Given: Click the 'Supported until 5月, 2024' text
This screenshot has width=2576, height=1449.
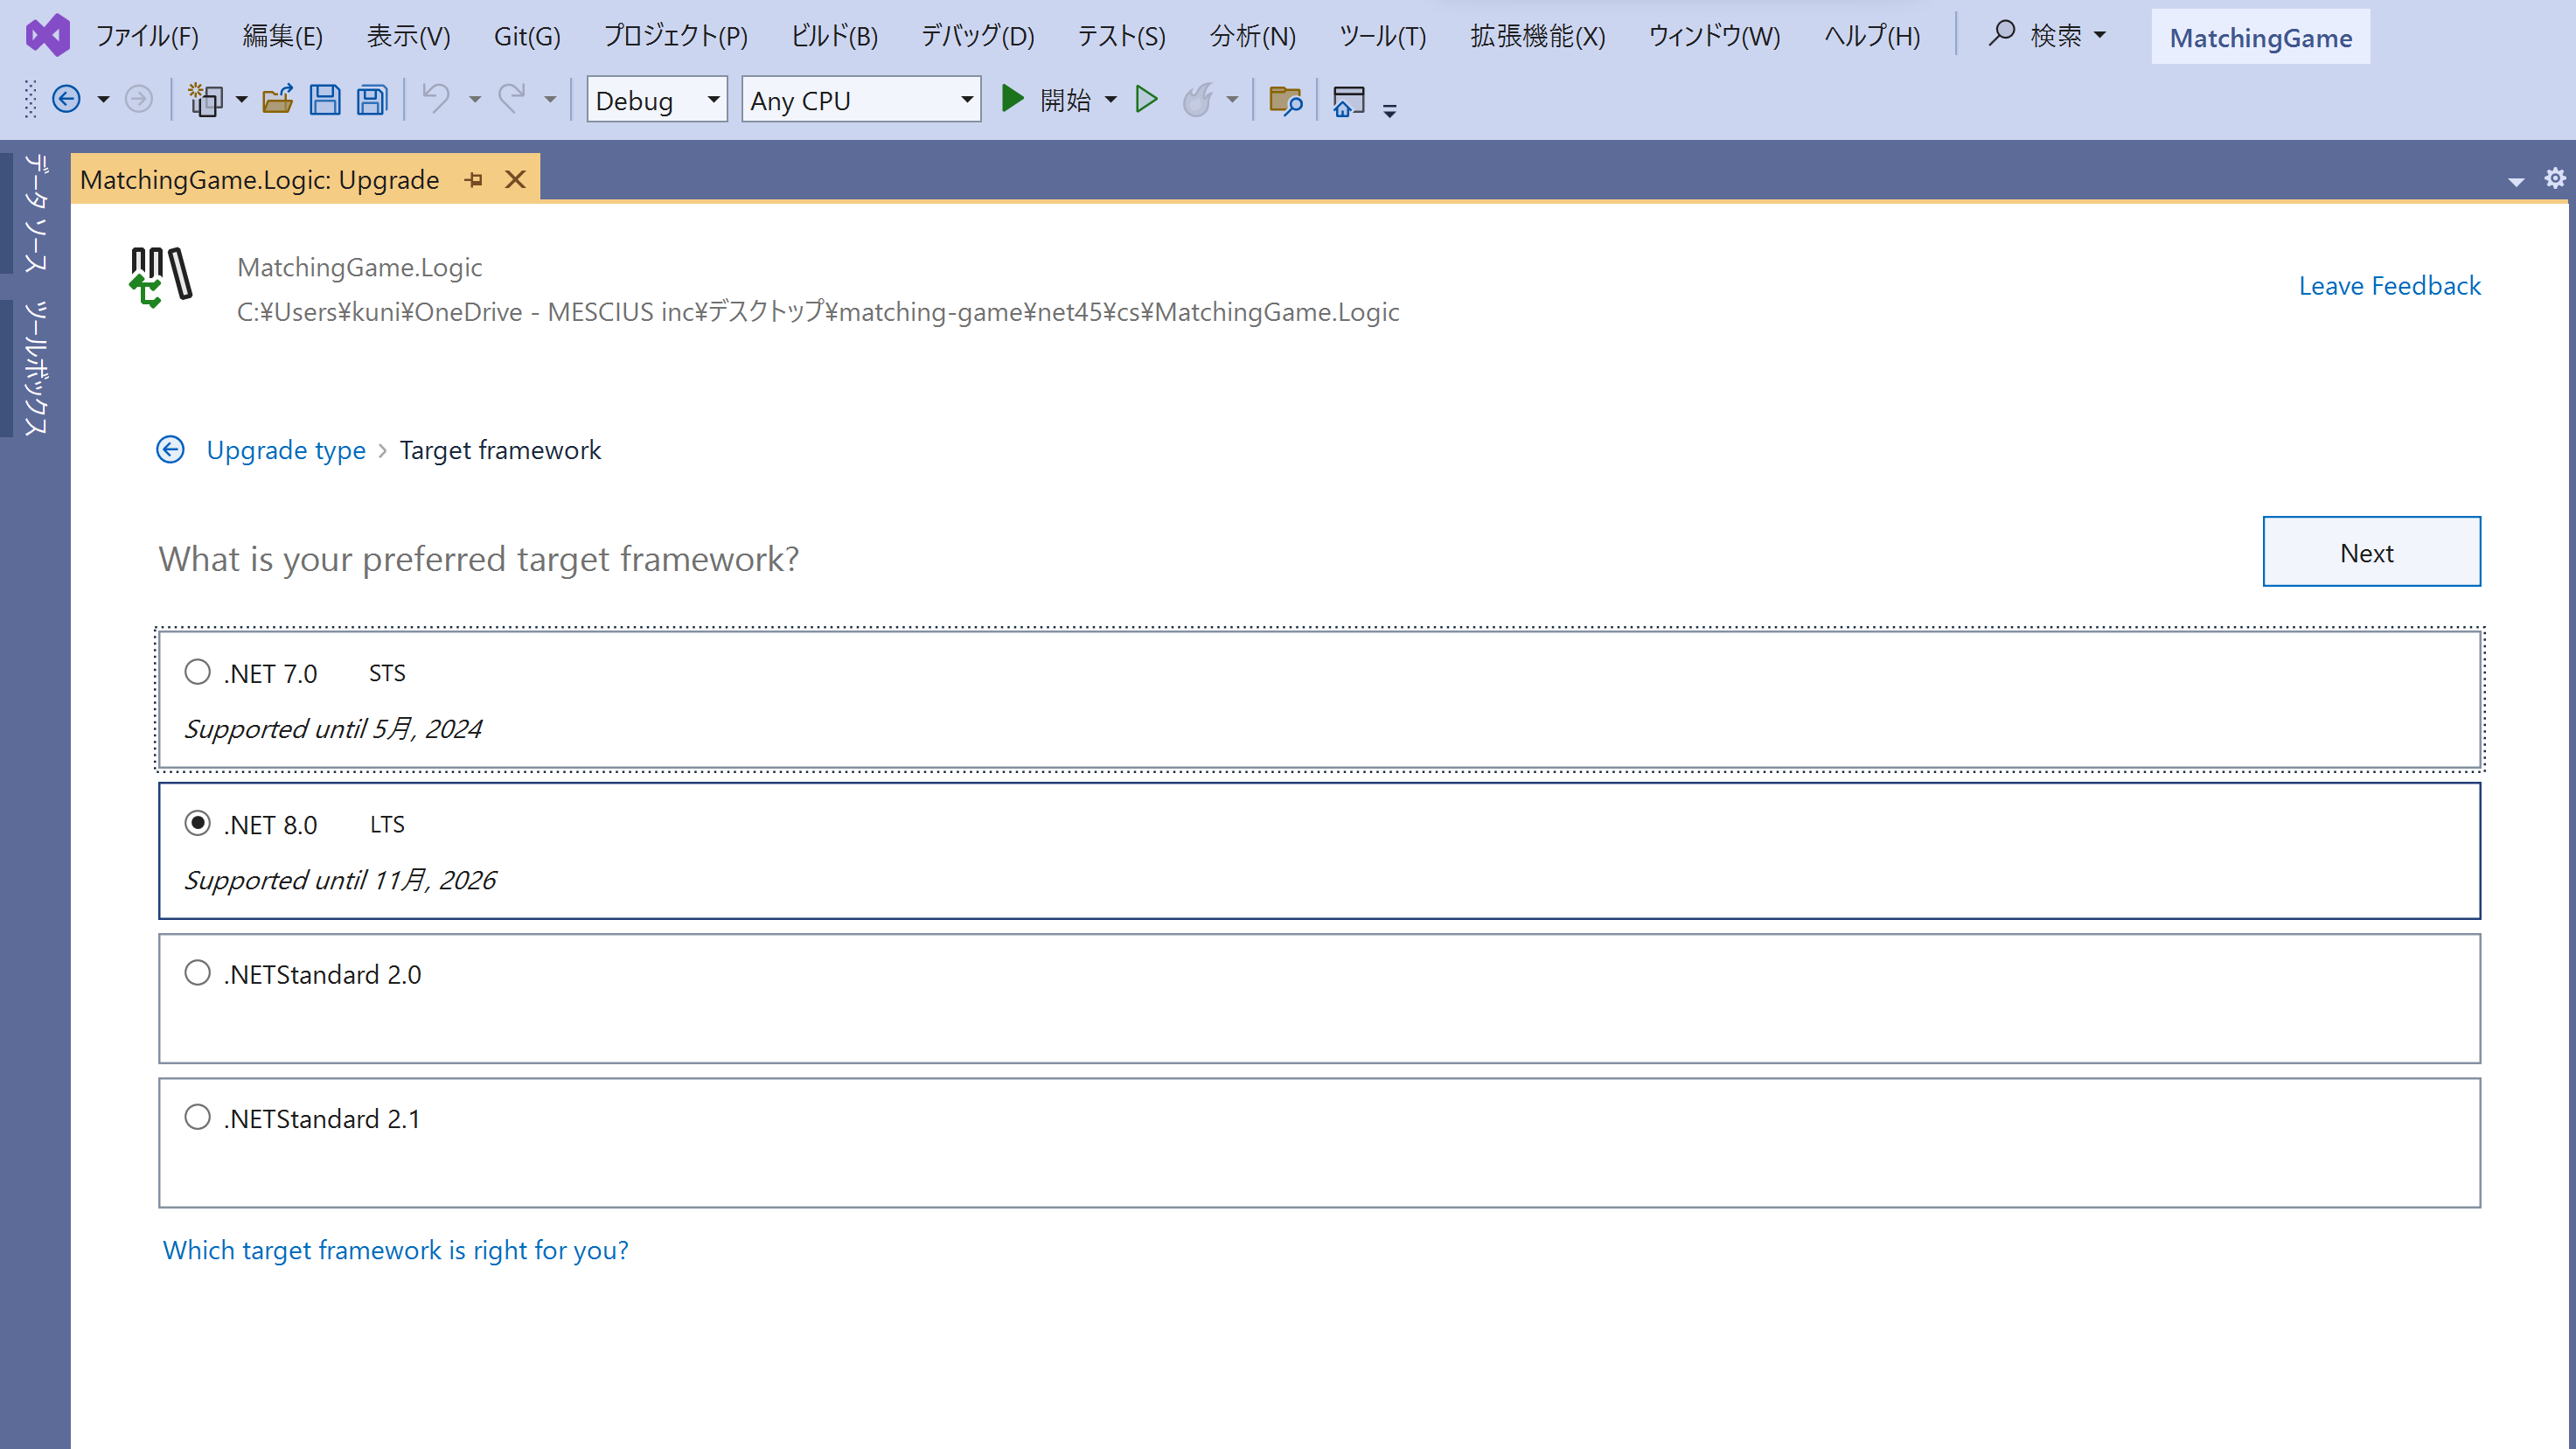Looking at the screenshot, I should pyautogui.click(x=333, y=729).
